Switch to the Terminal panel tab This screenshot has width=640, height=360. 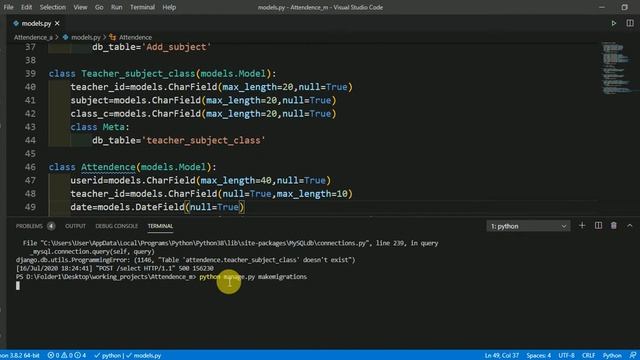point(160,226)
